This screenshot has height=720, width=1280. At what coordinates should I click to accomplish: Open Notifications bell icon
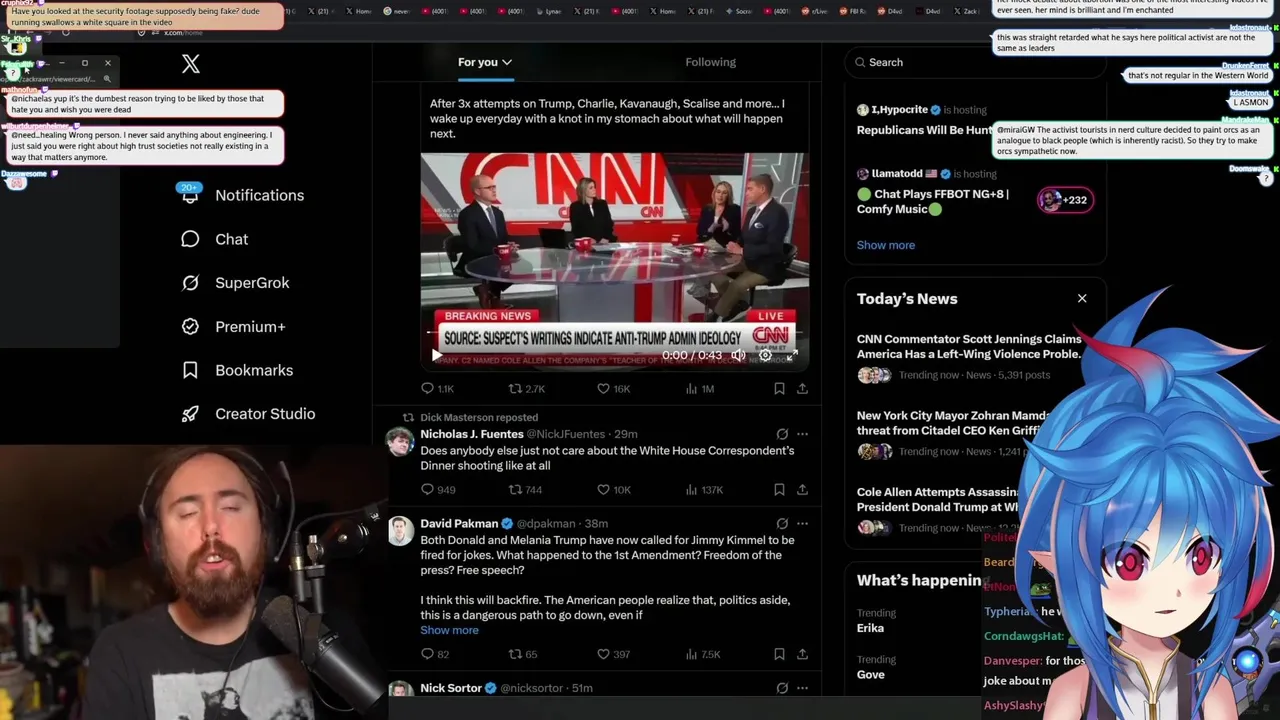click(190, 195)
